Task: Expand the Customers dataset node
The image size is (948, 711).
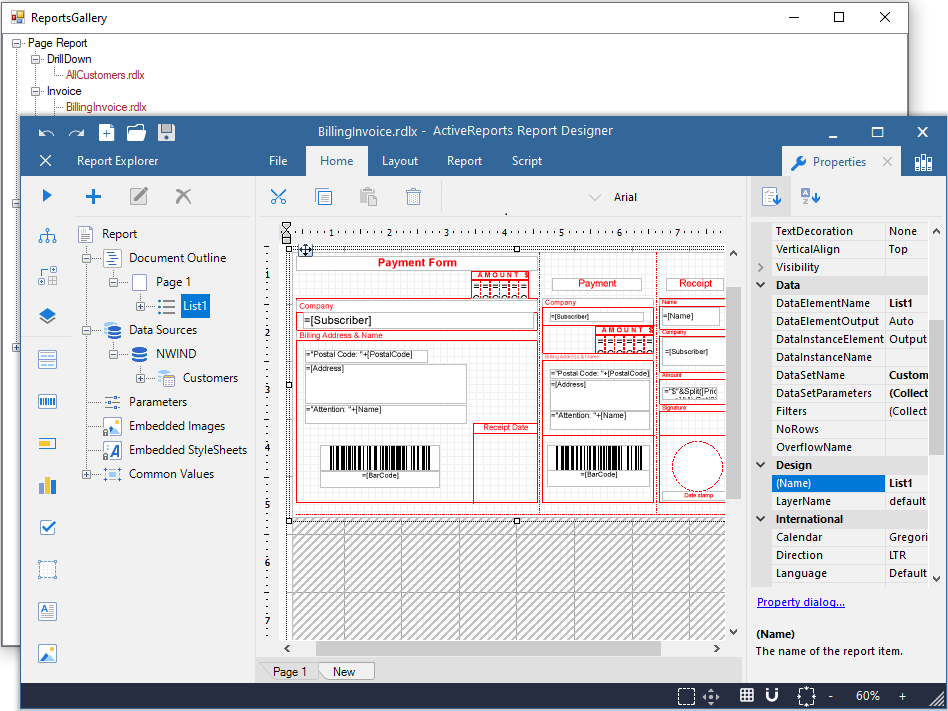Action: pyautogui.click(x=140, y=378)
